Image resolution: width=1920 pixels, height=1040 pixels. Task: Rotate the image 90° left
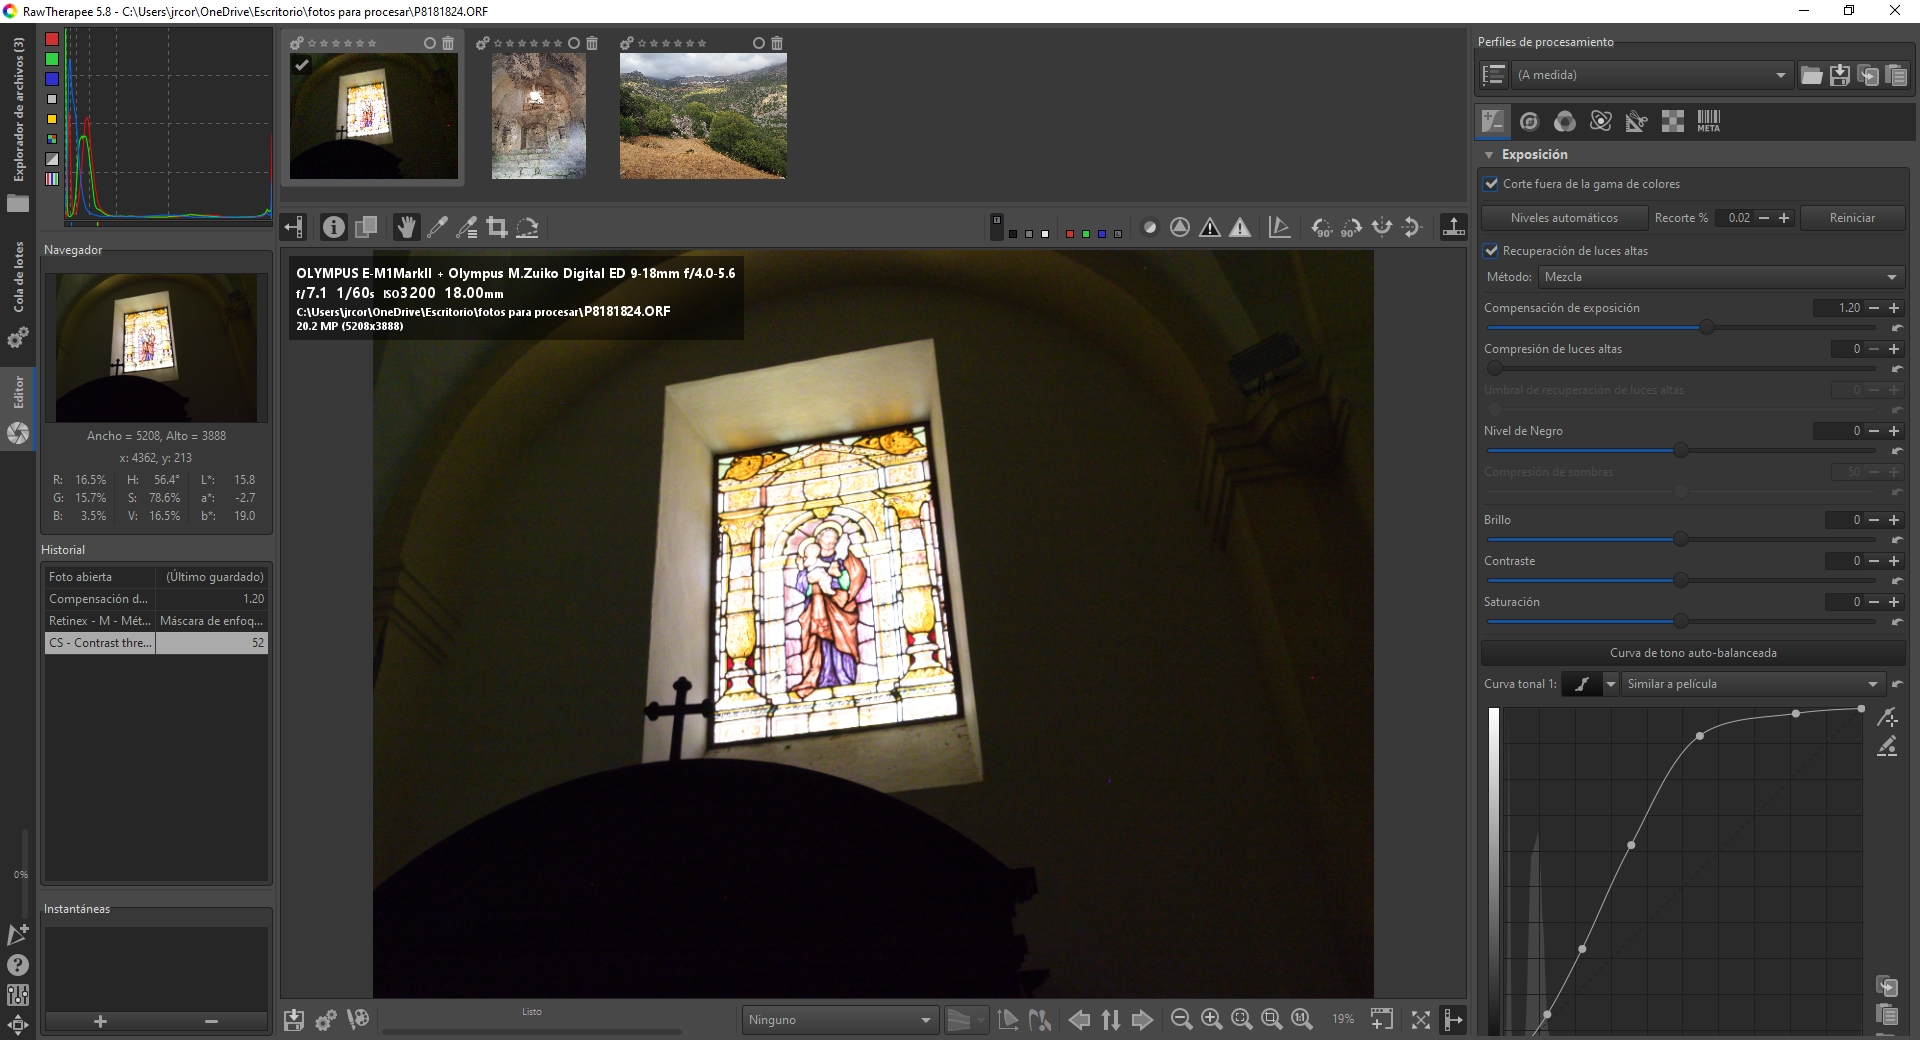click(x=1322, y=227)
